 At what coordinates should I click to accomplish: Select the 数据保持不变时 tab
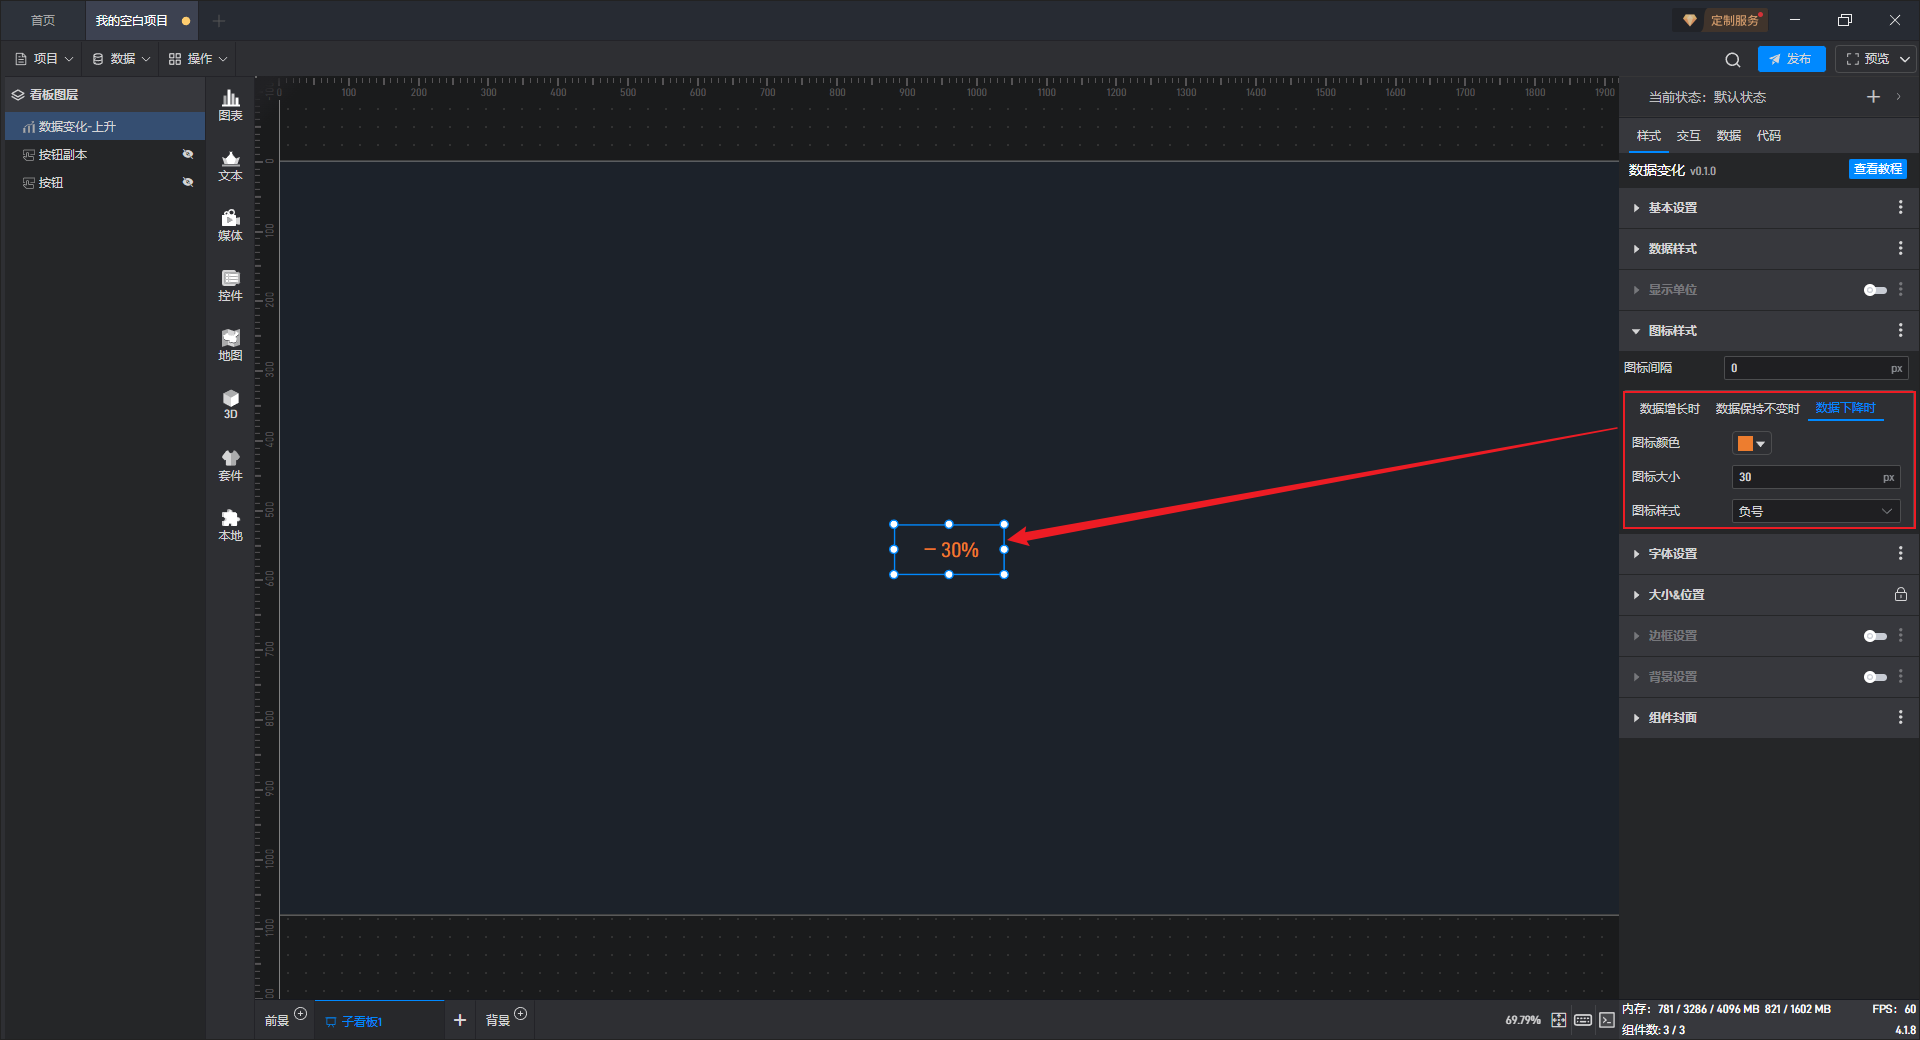(1757, 408)
